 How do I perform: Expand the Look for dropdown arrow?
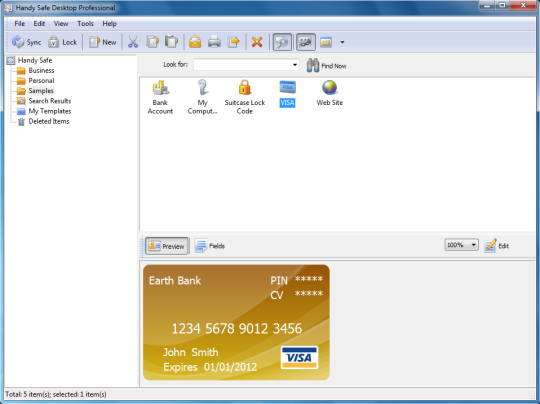(x=295, y=65)
